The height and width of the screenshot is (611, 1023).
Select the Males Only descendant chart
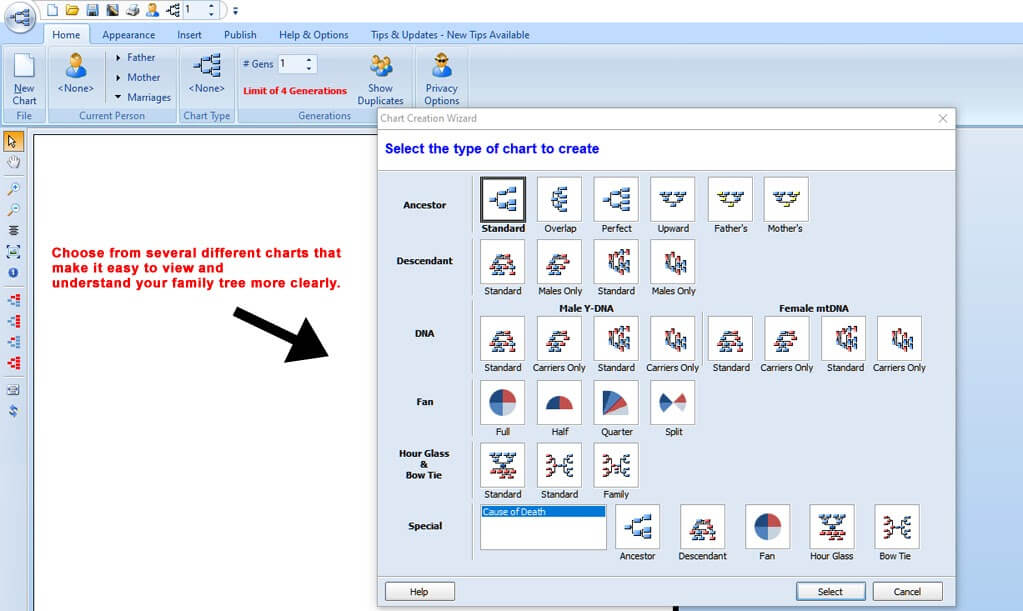(558, 264)
